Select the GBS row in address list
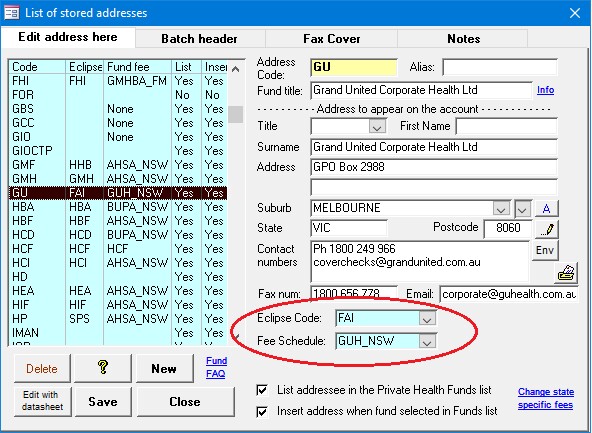 (118, 109)
